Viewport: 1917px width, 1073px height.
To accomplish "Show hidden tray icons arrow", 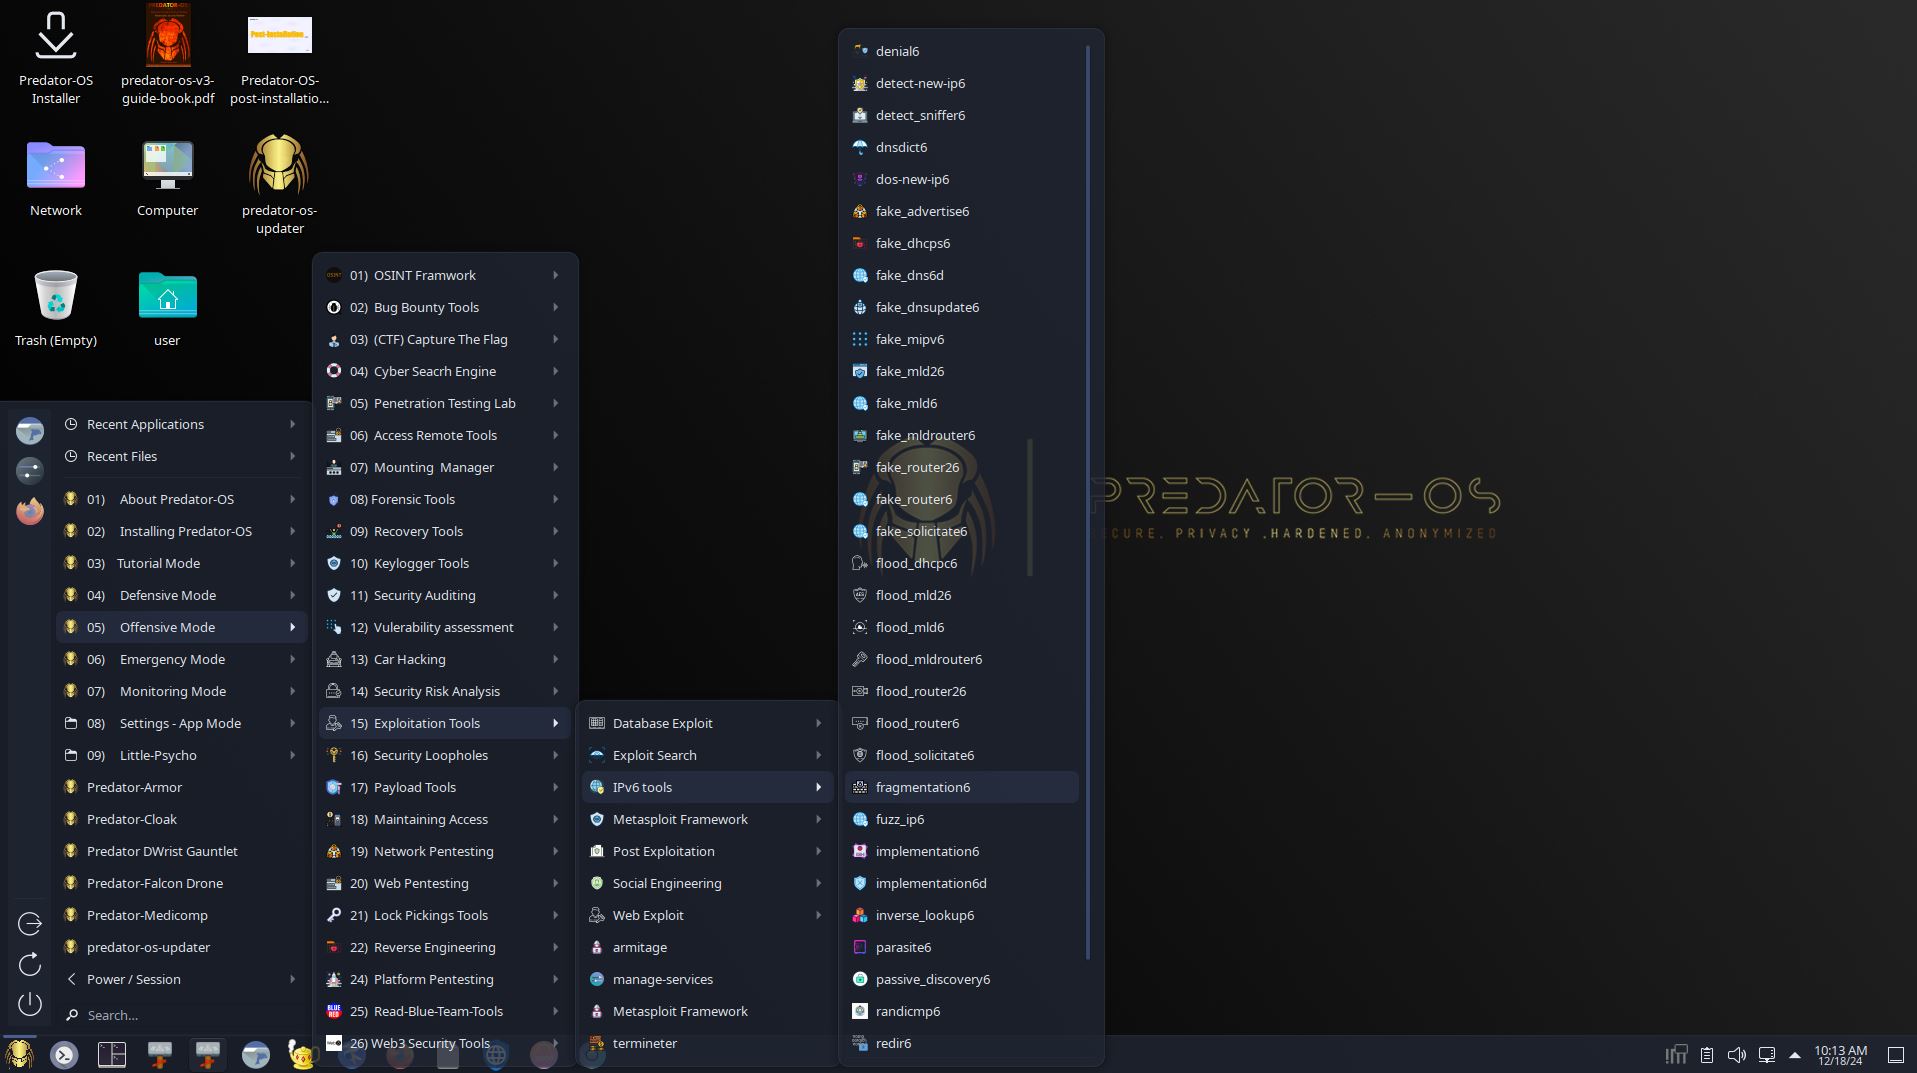I will [1795, 1055].
